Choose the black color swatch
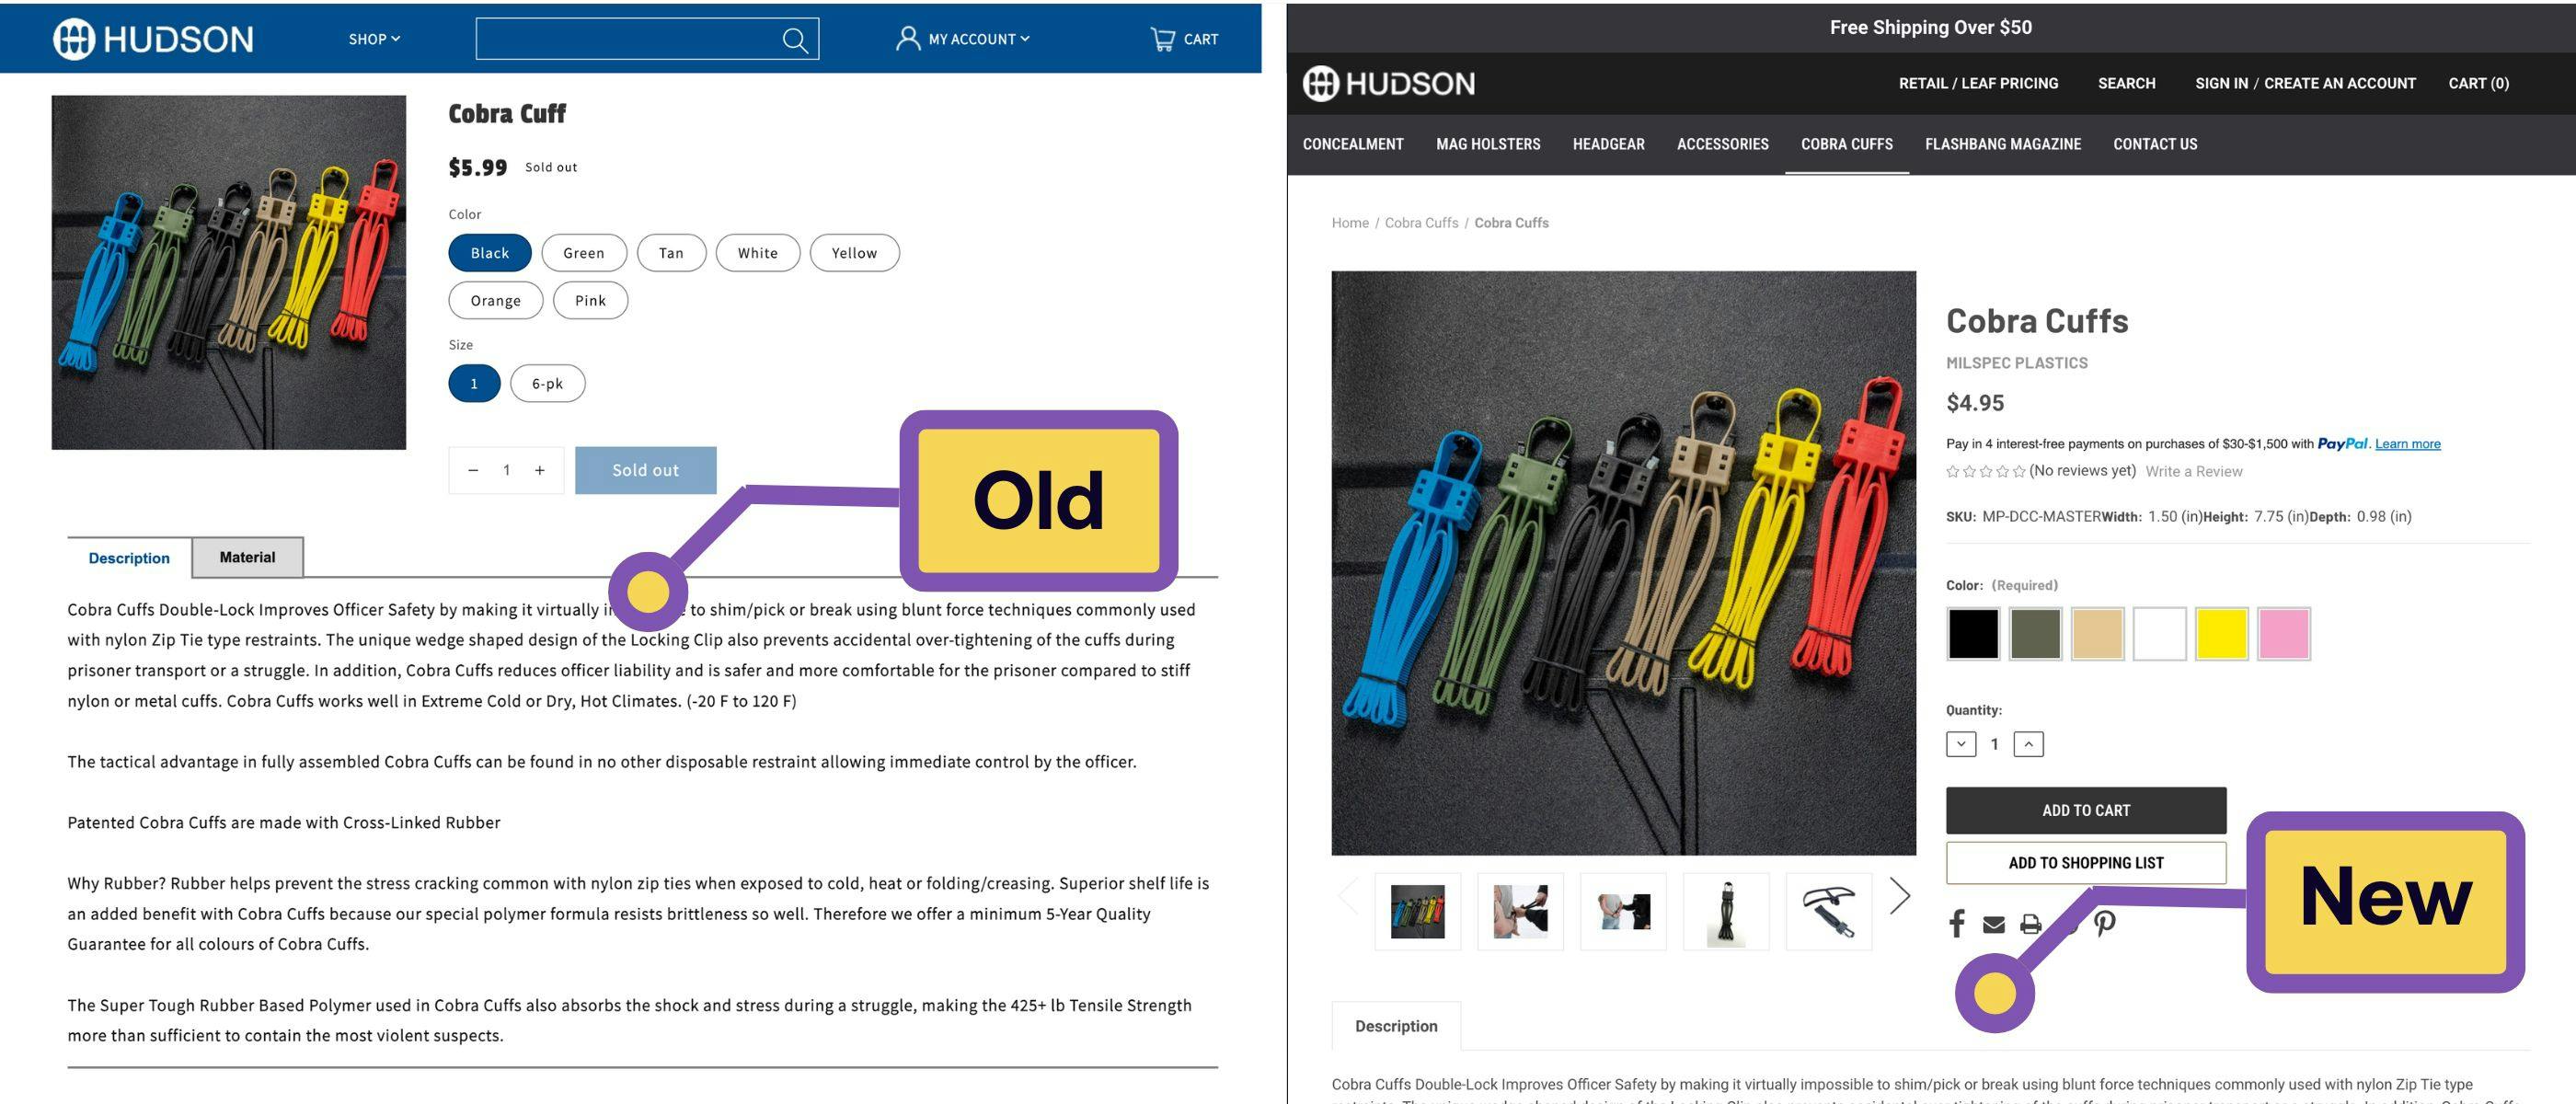This screenshot has height=1104, width=2576. pyautogui.click(x=1972, y=633)
